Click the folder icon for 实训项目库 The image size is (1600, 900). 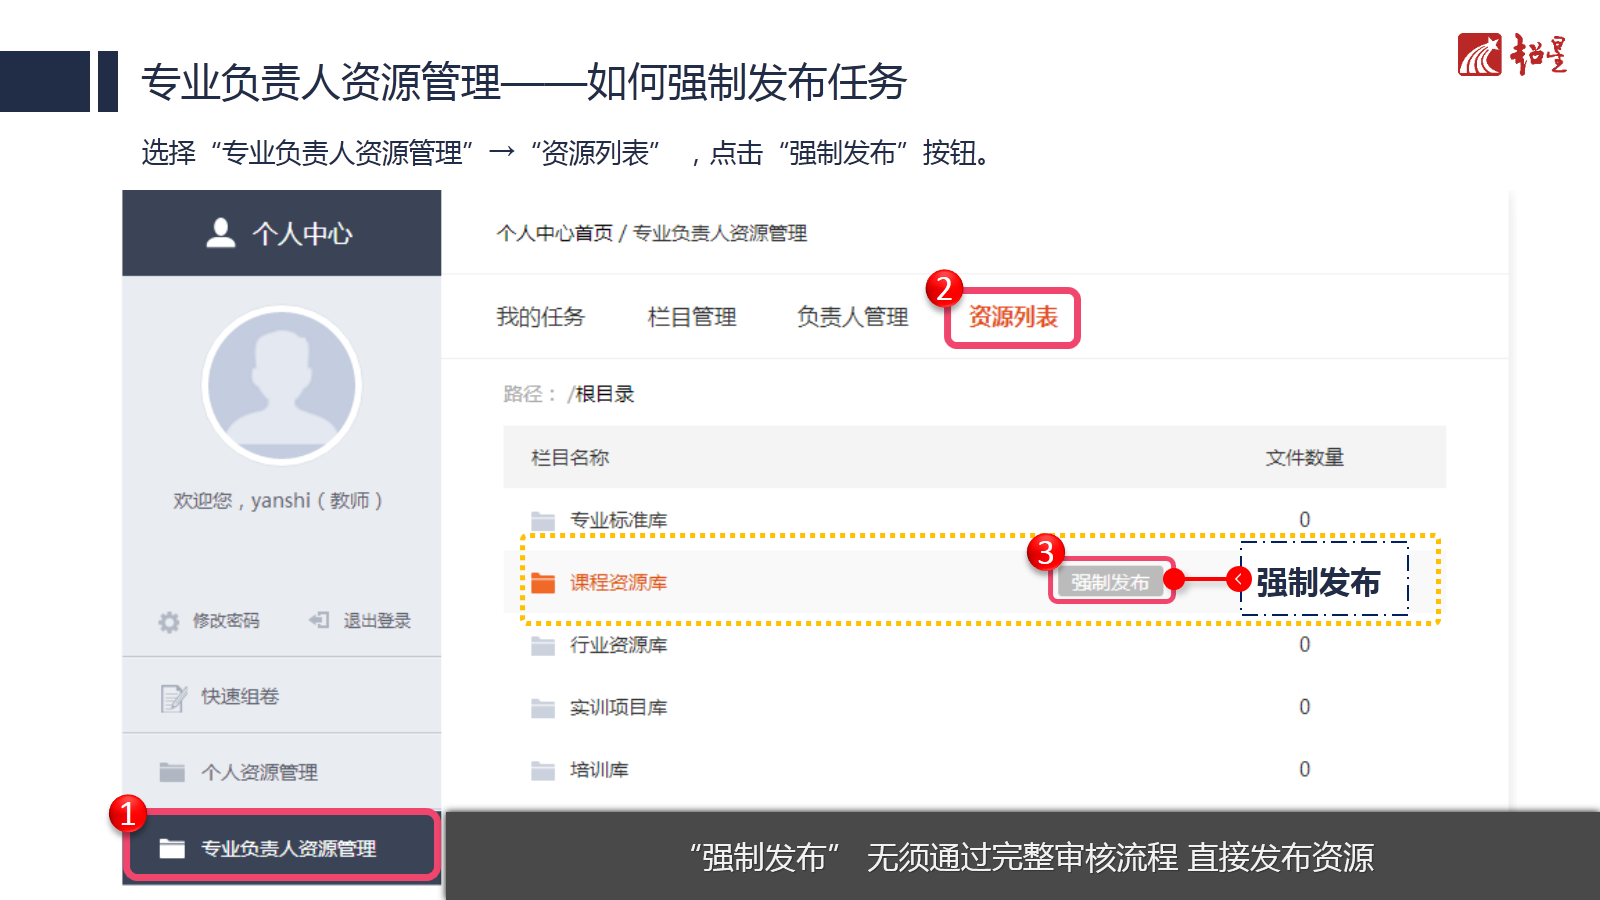click(x=543, y=708)
